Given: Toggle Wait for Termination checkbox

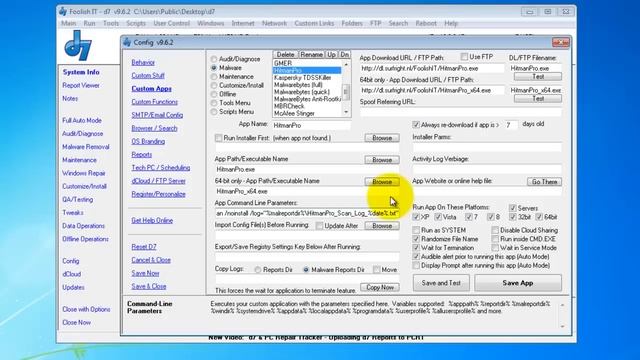Looking at the screenshot, I should pos(416,248).
